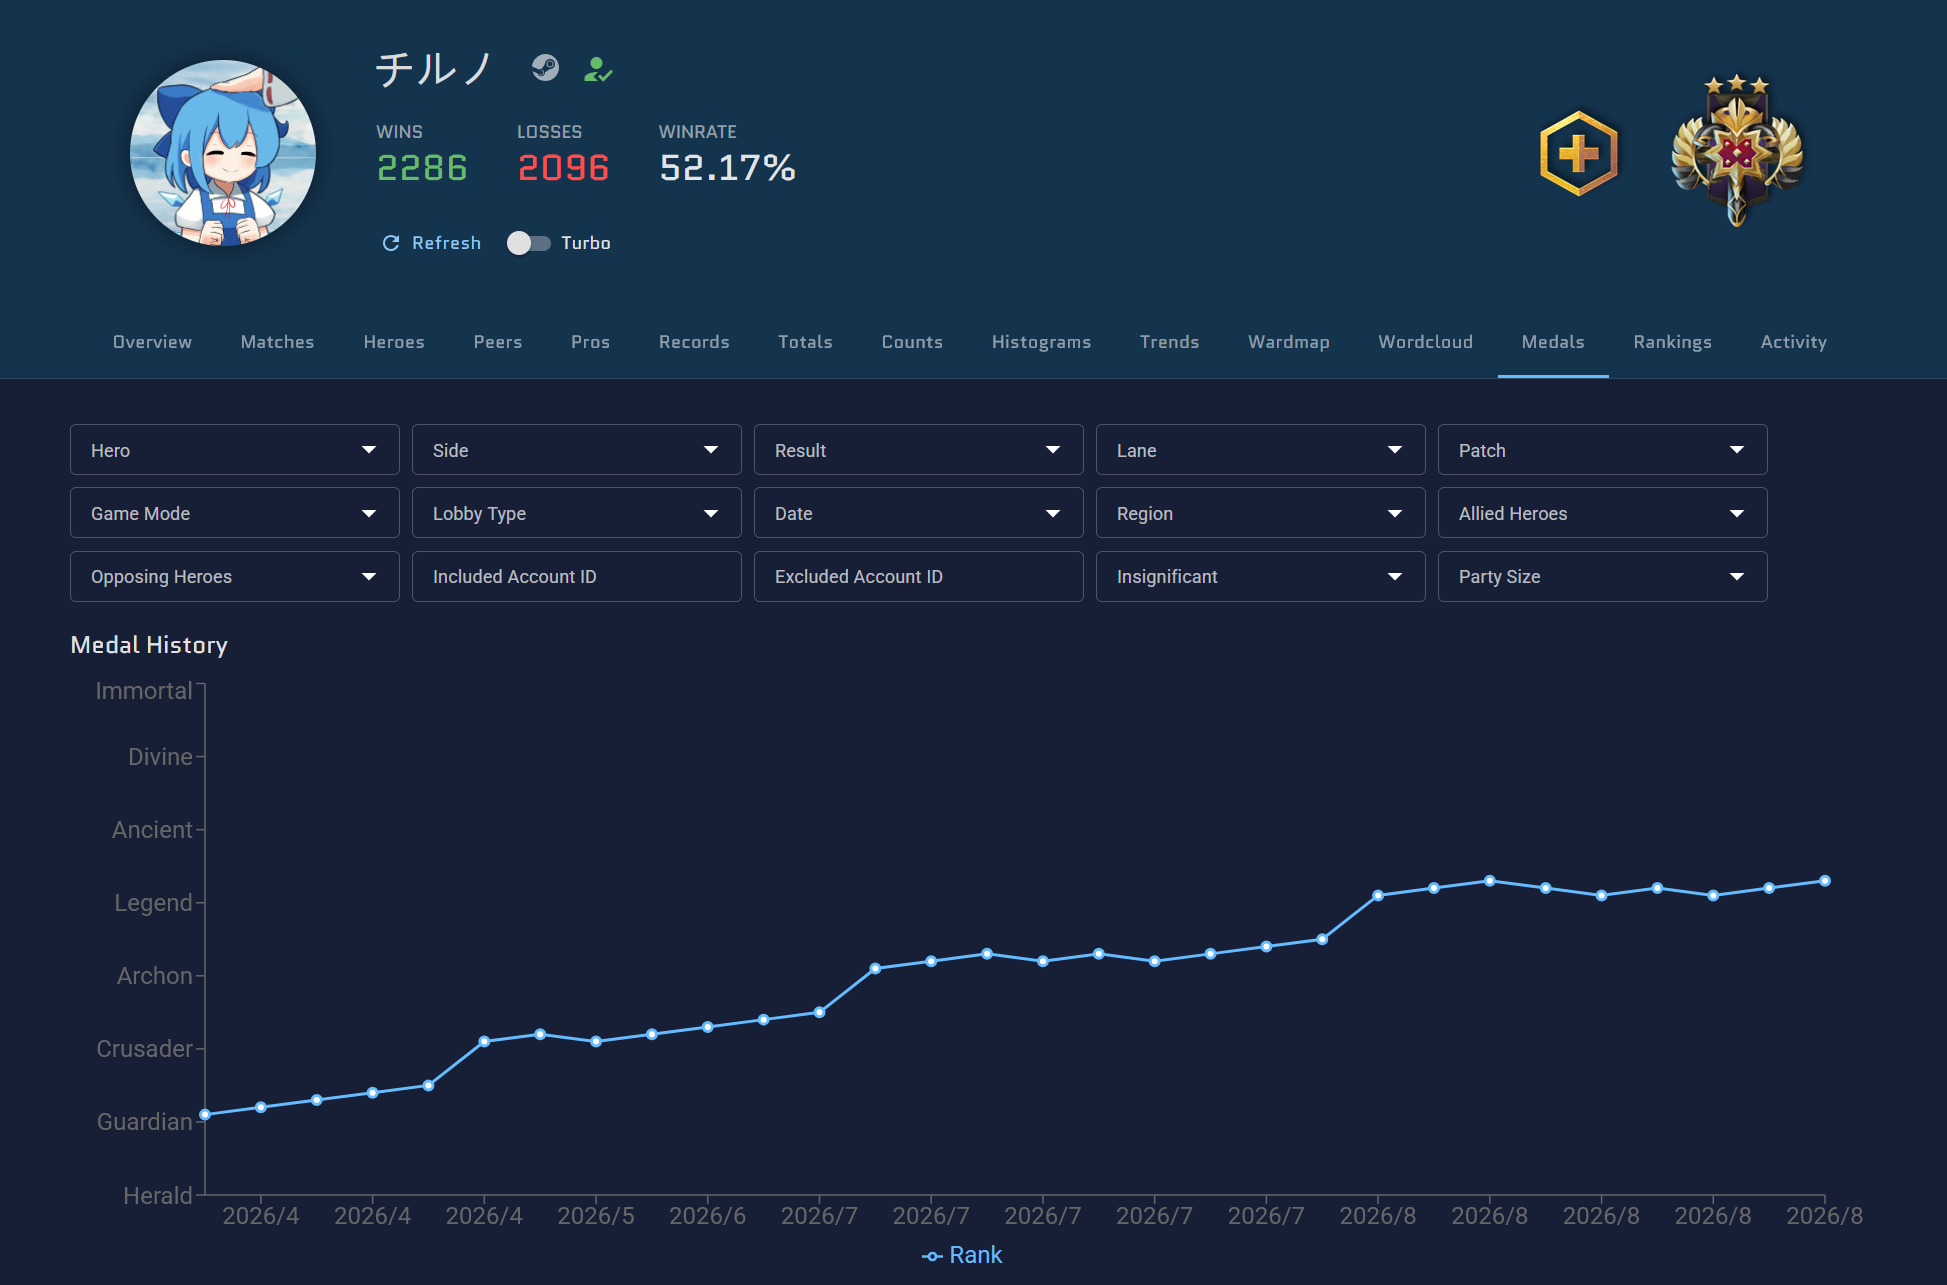Open the Steam profile icon
This screenshot has width=1947, height=1285.
point(545,68)
